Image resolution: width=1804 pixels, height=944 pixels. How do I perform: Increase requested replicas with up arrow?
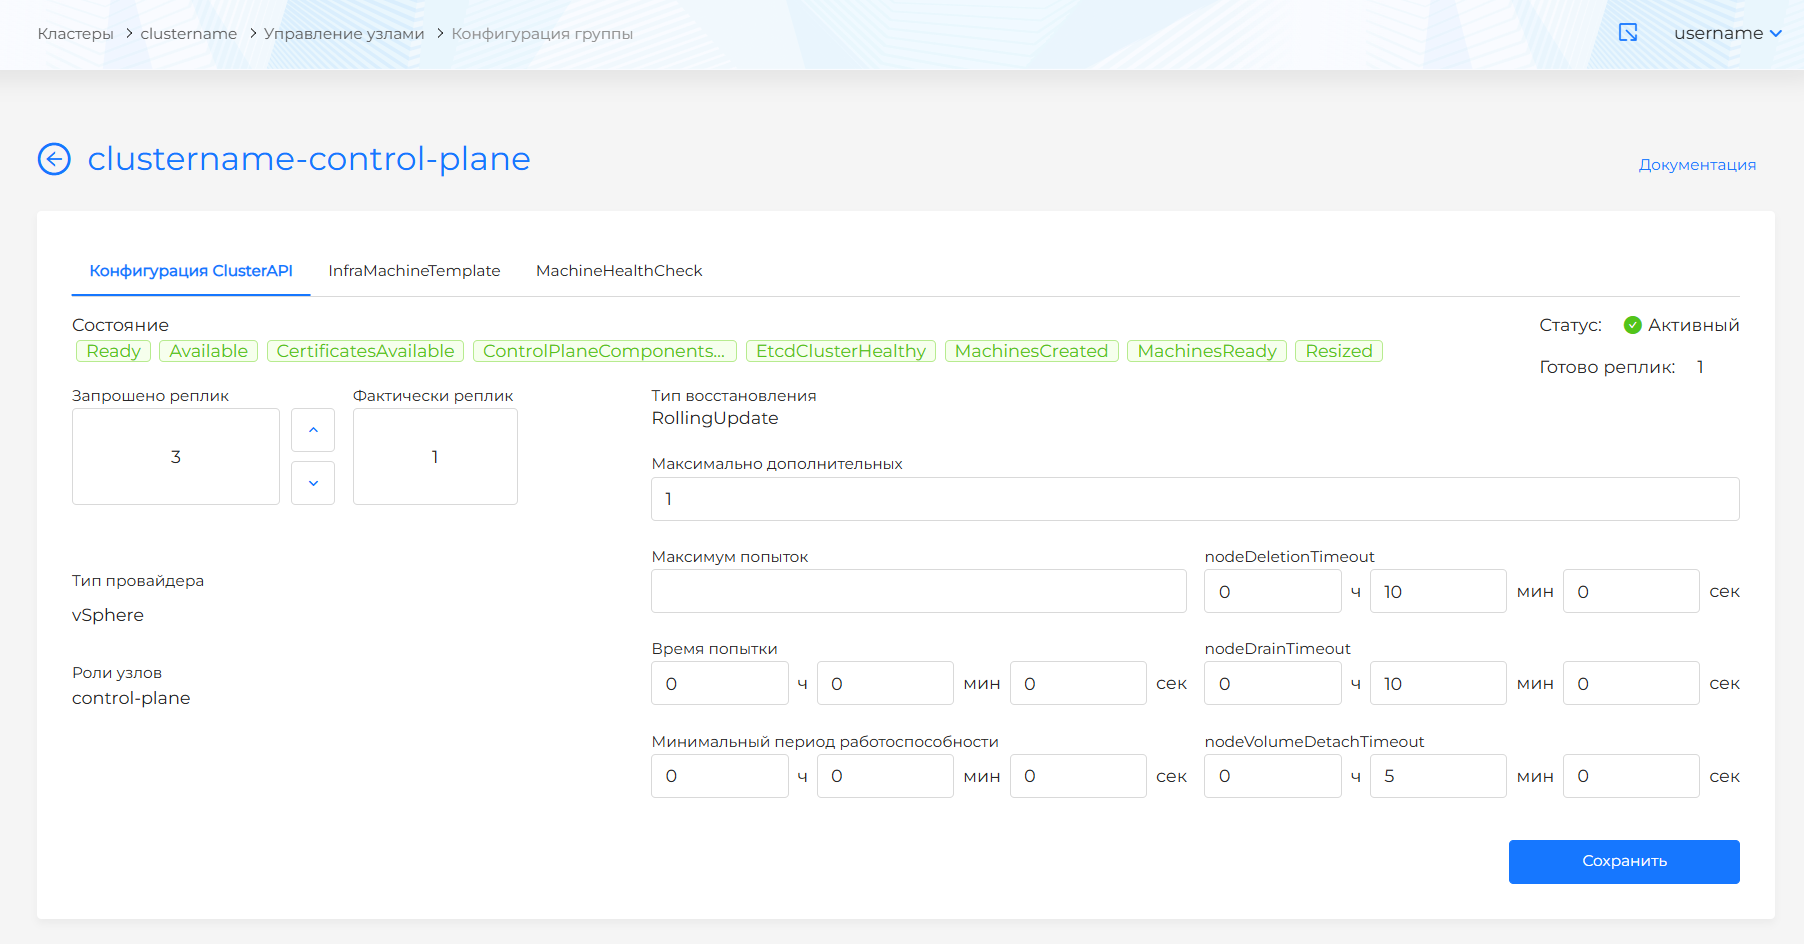(x=313, y=430)
